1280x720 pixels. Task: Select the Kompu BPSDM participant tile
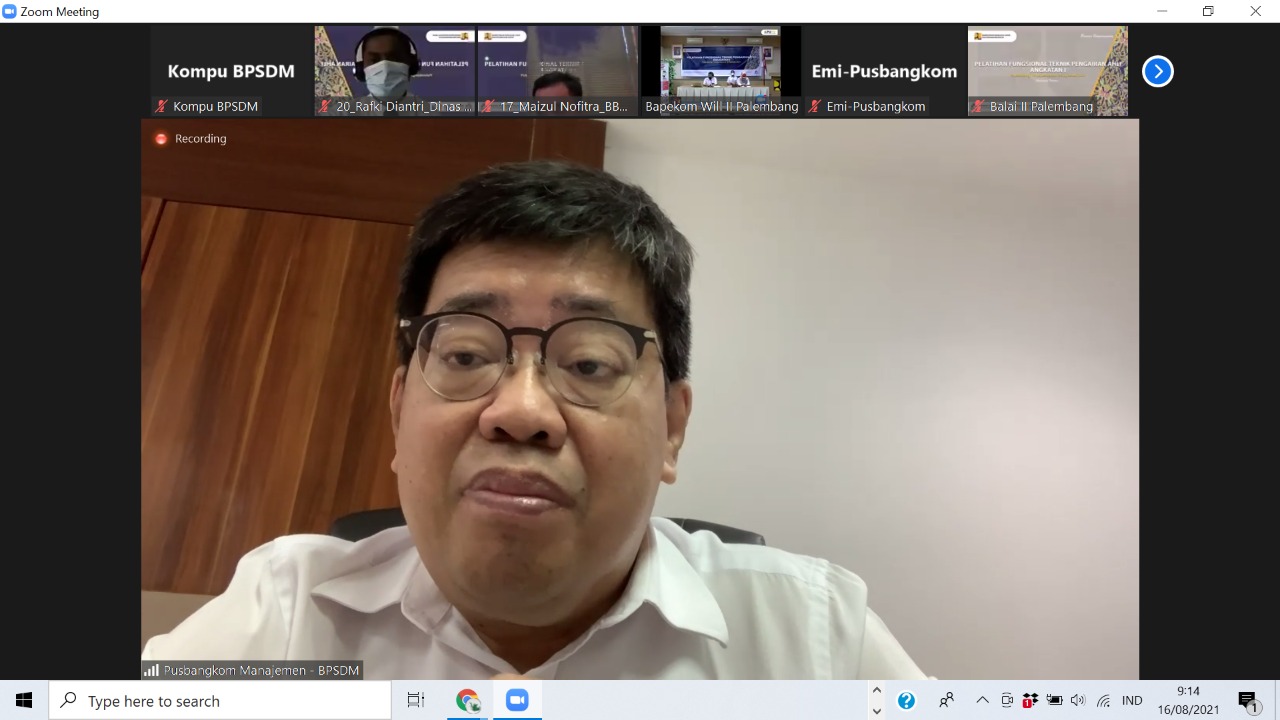pos(231,71)
